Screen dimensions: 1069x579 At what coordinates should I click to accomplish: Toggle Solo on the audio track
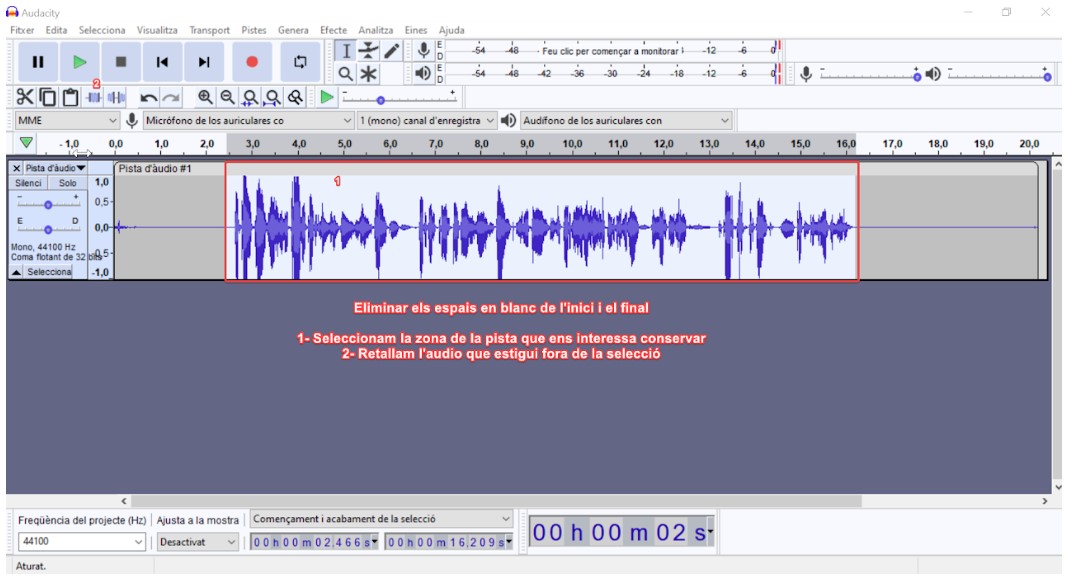[68, 183]
